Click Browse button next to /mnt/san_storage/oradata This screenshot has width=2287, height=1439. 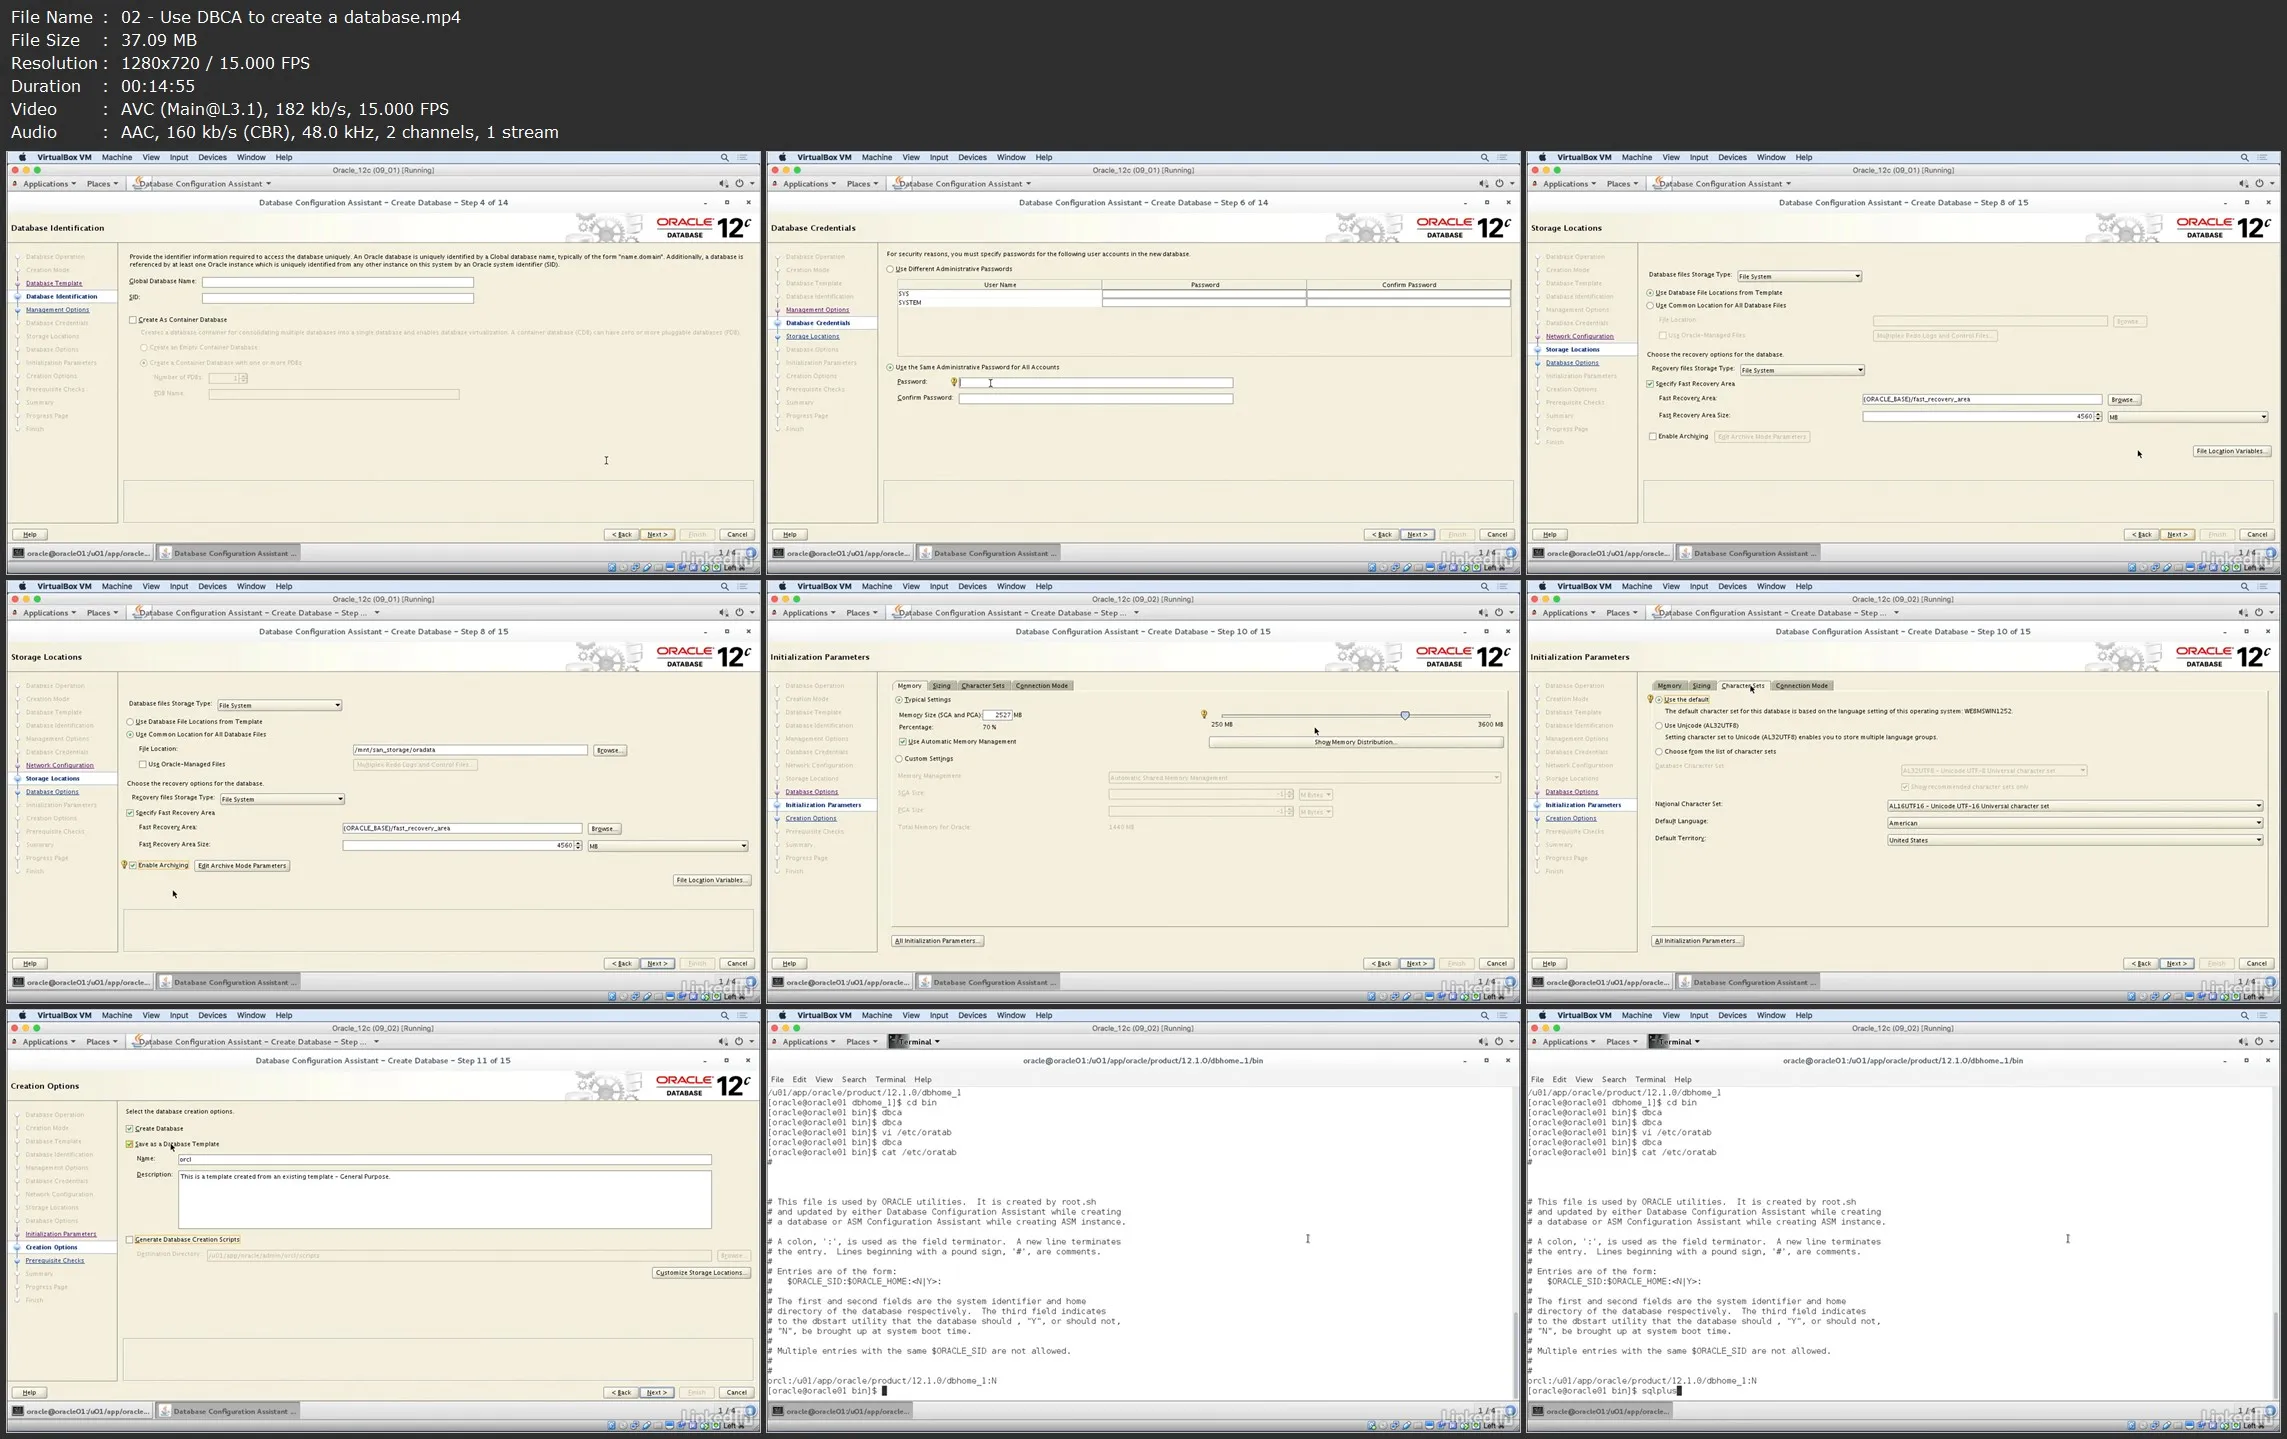tap(609, 750)
